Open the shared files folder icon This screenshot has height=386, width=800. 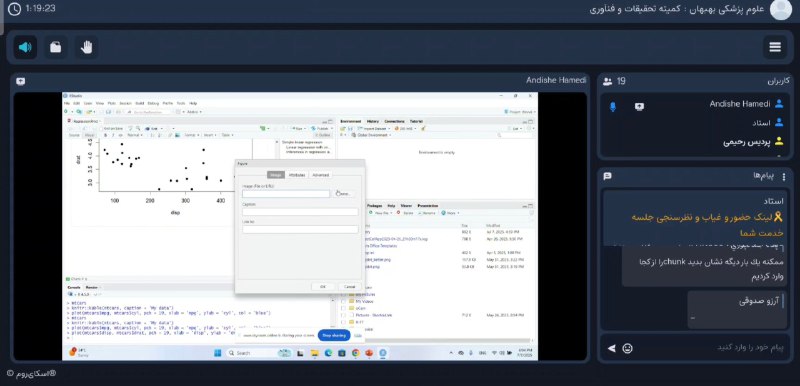[x=56, y=47]
